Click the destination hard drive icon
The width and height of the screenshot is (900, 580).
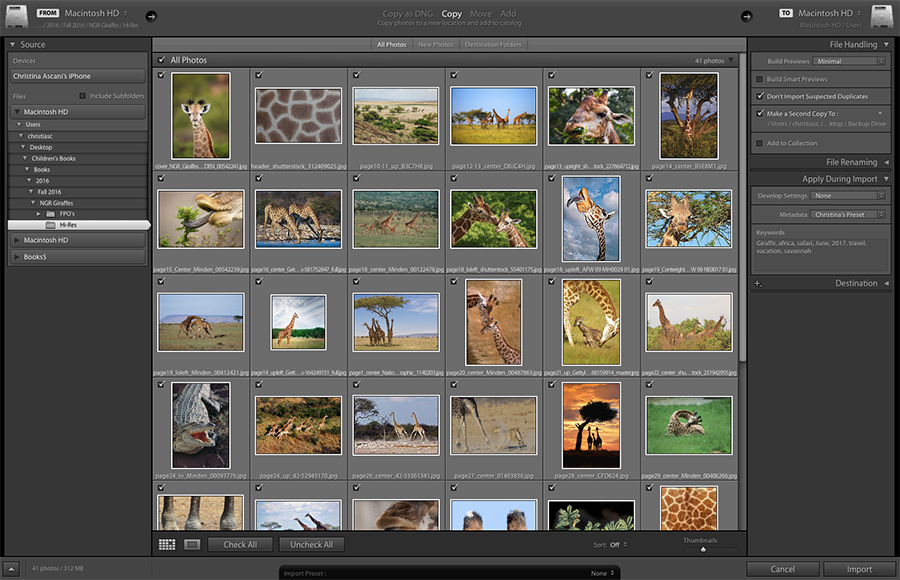click(882, 17)
